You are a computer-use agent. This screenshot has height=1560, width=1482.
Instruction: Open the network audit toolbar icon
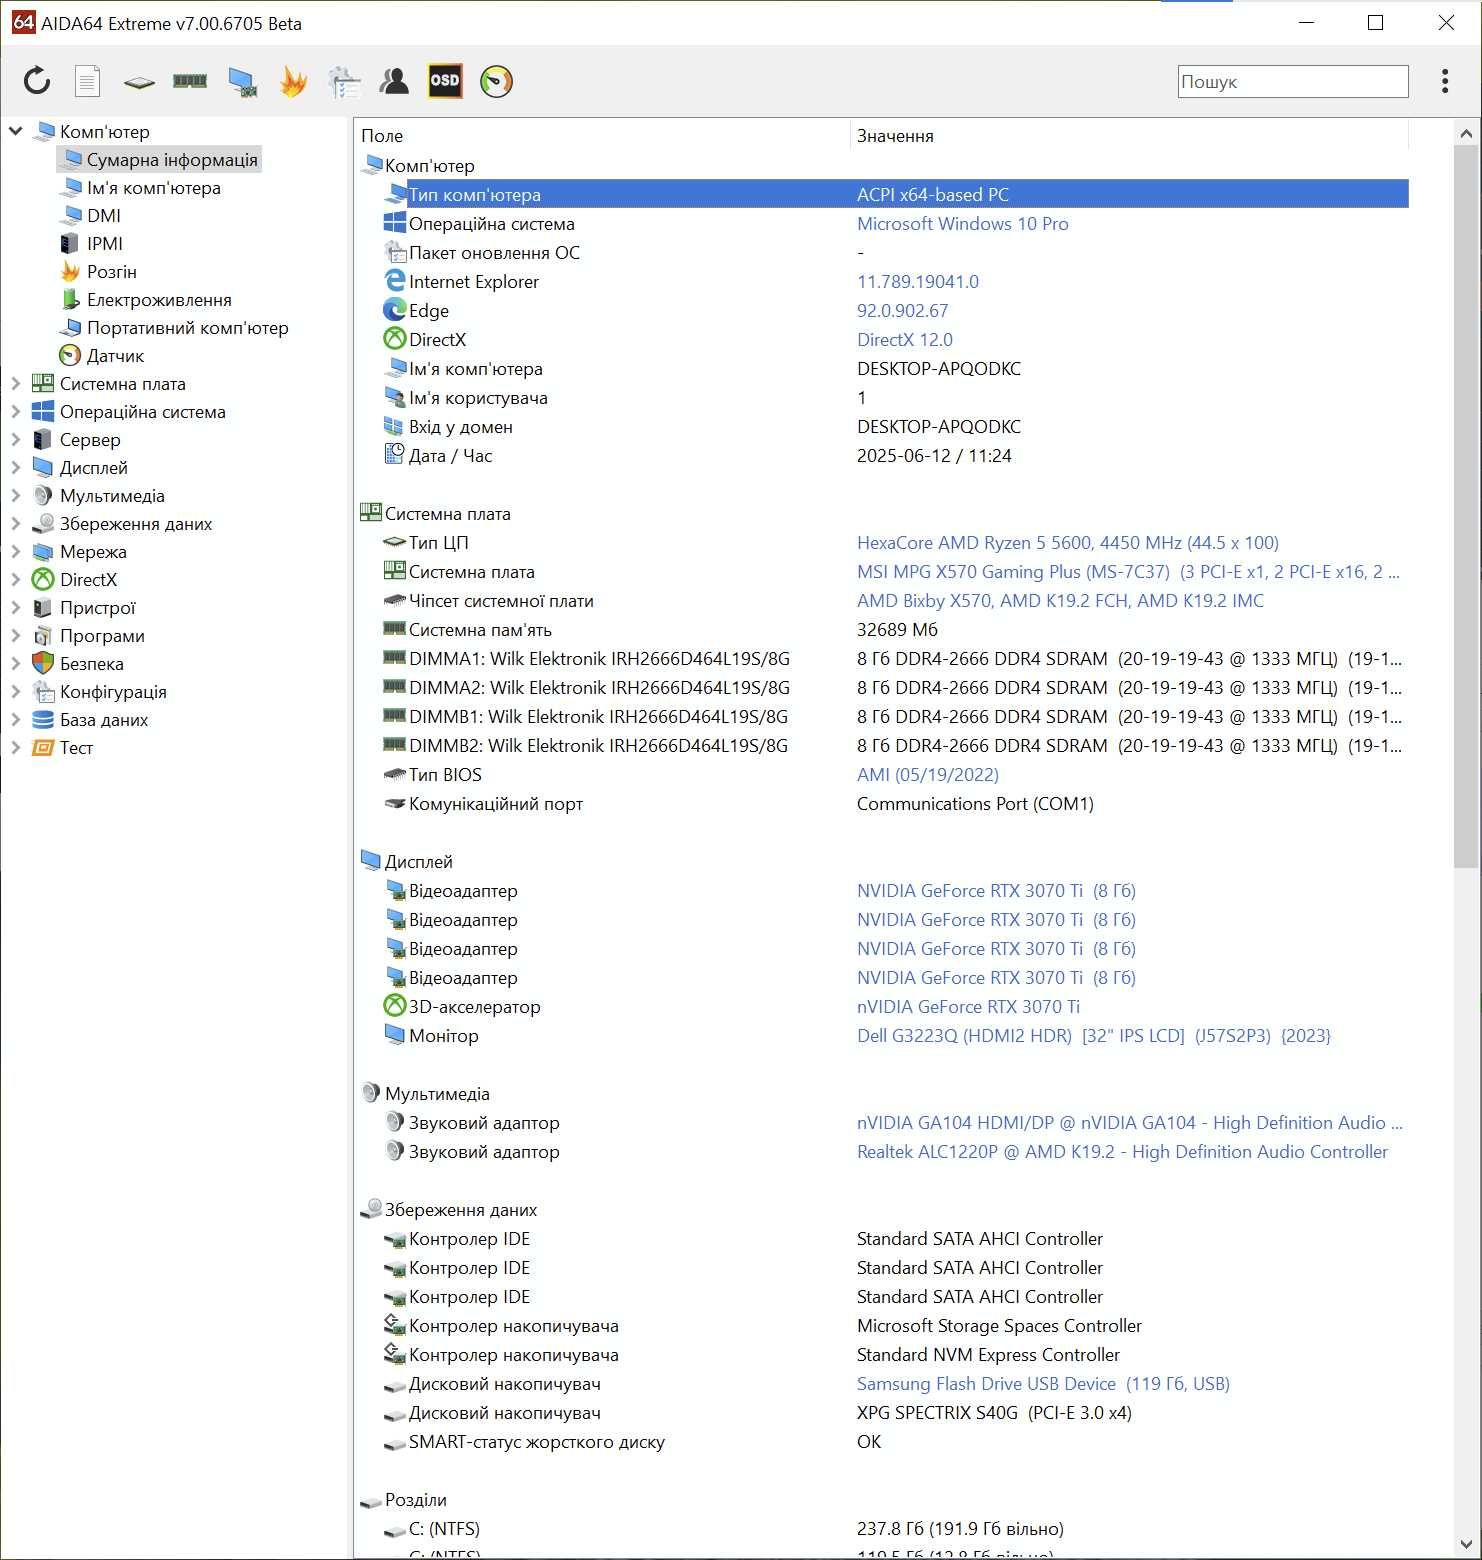coord(344,82)
